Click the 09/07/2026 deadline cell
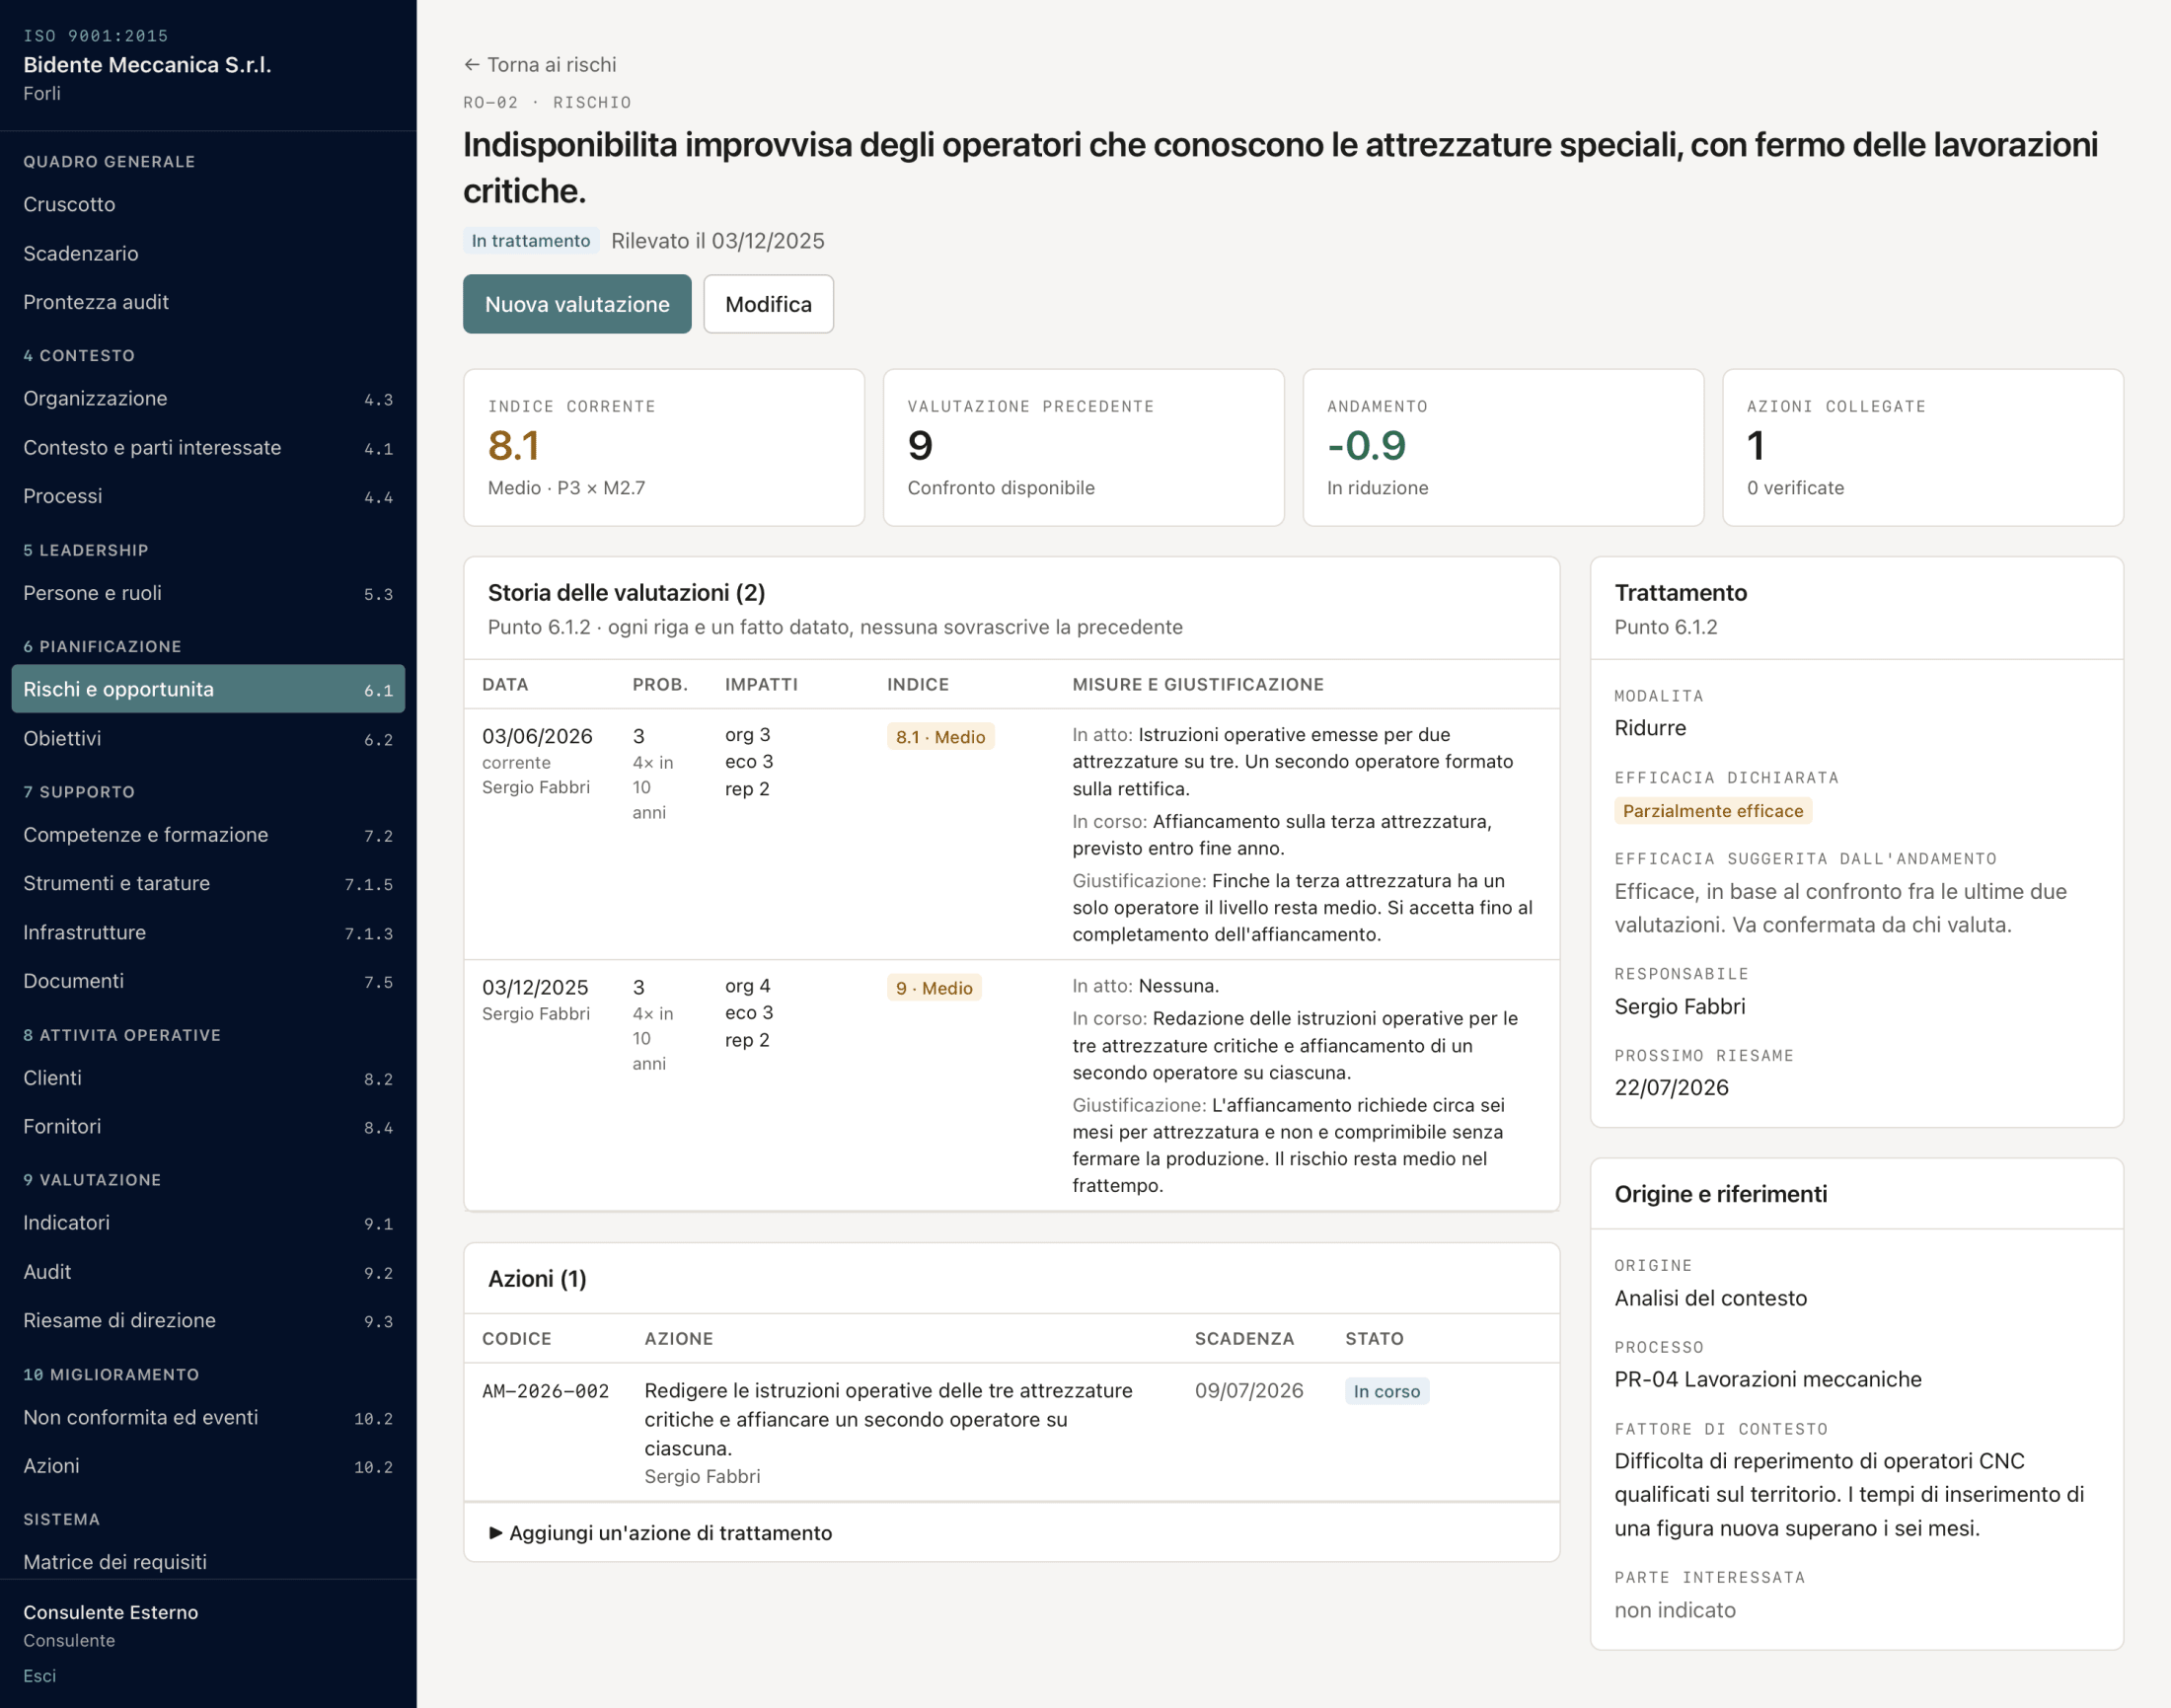This screenshot has width=2171, height=1708. (1249, 1391)
